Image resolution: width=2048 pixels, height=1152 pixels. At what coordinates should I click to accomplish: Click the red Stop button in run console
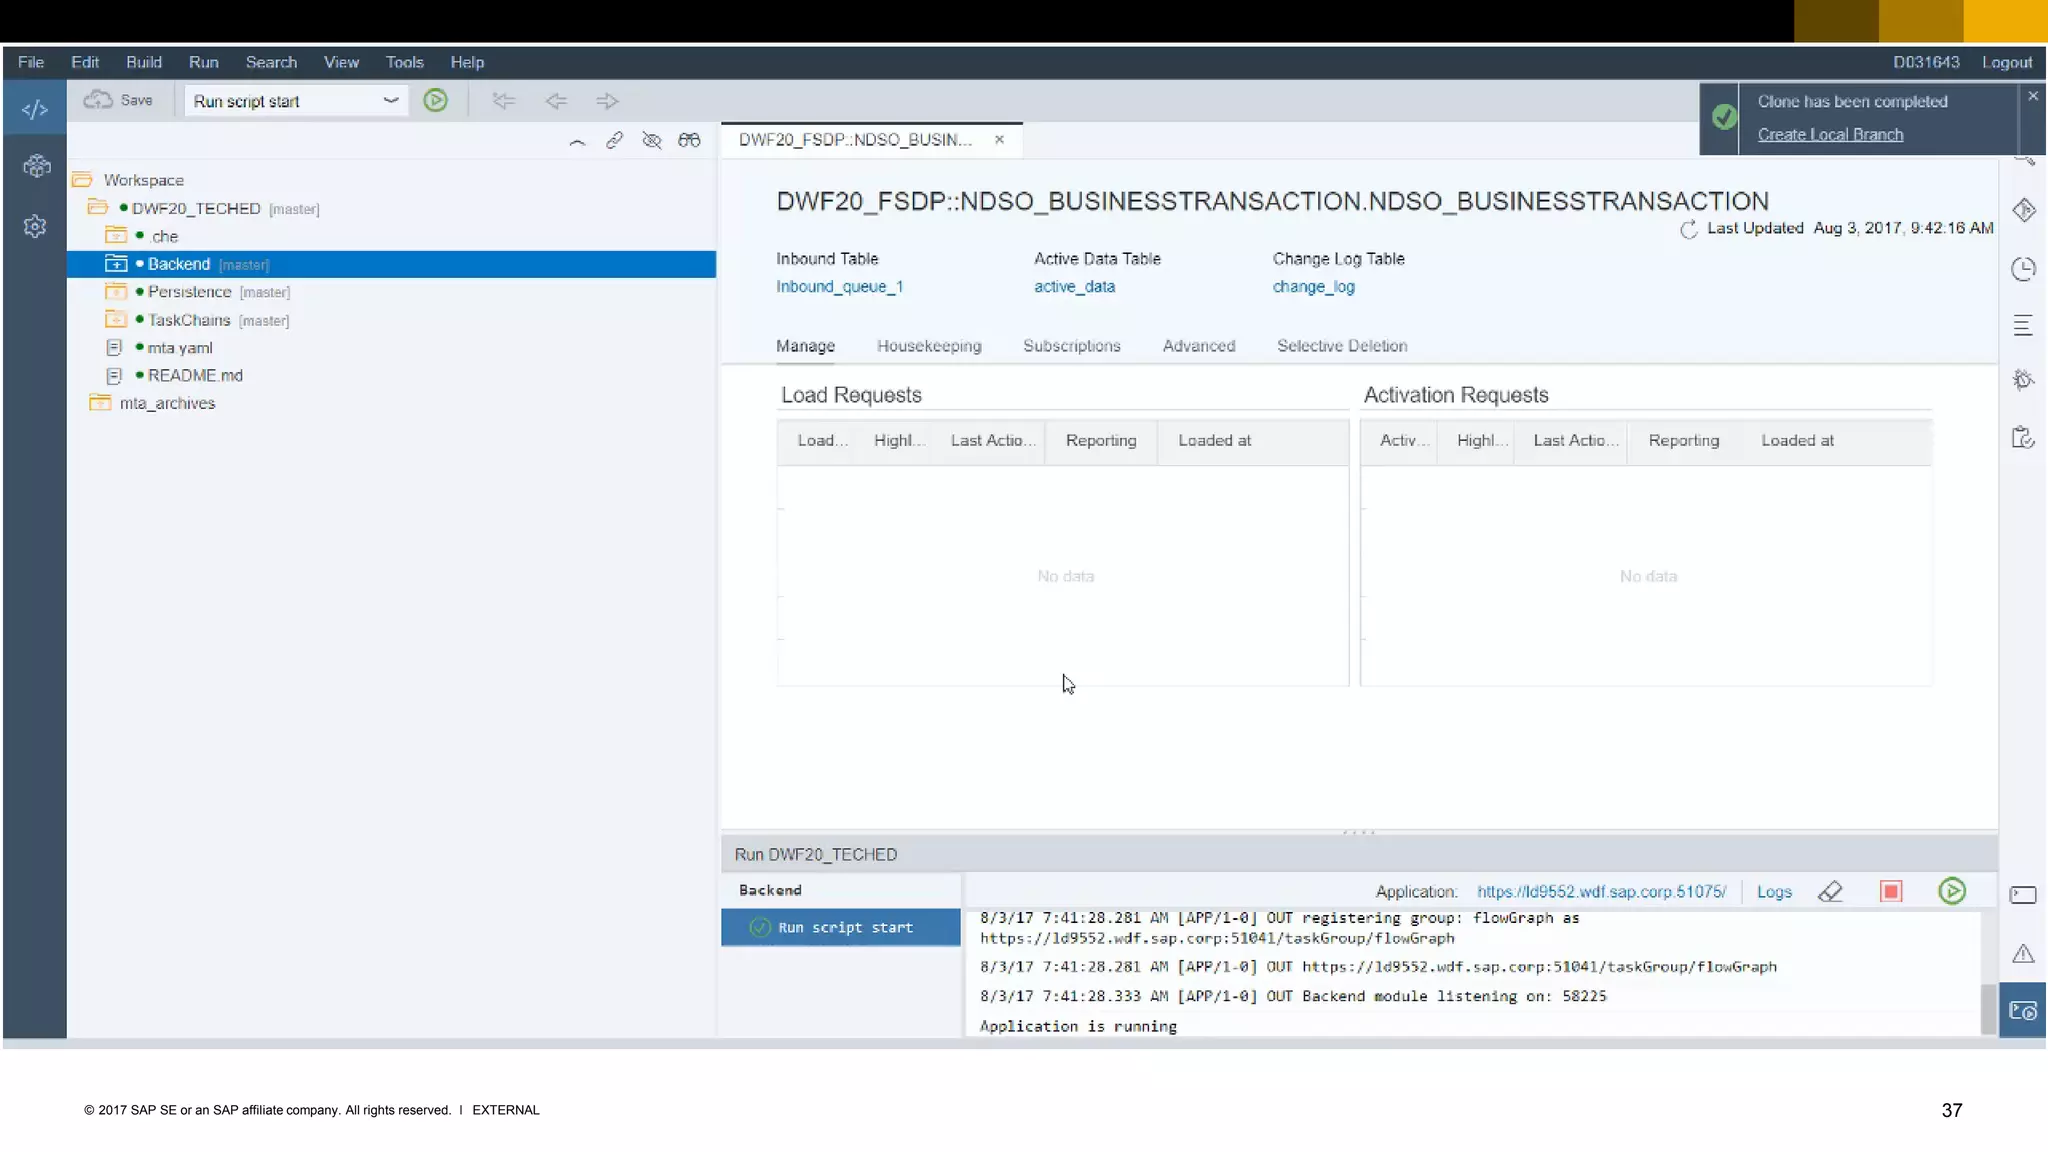point(1890,891)
